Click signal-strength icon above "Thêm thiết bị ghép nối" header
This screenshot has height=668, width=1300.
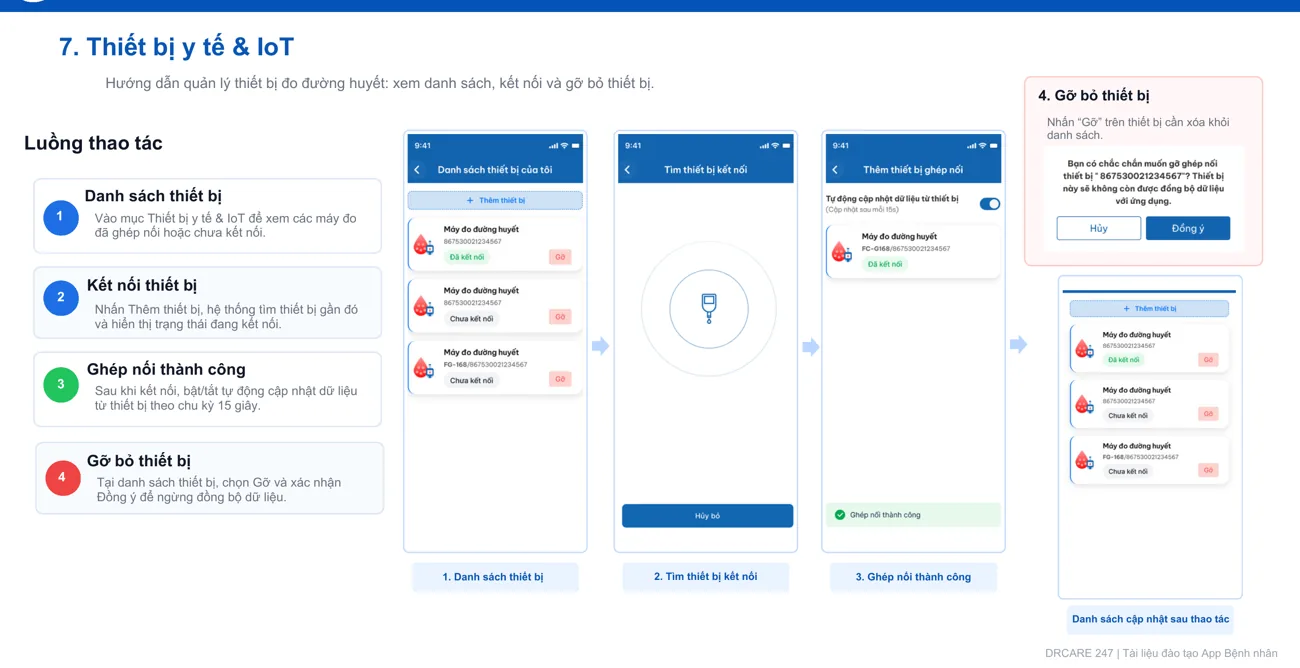click(971, 146)
